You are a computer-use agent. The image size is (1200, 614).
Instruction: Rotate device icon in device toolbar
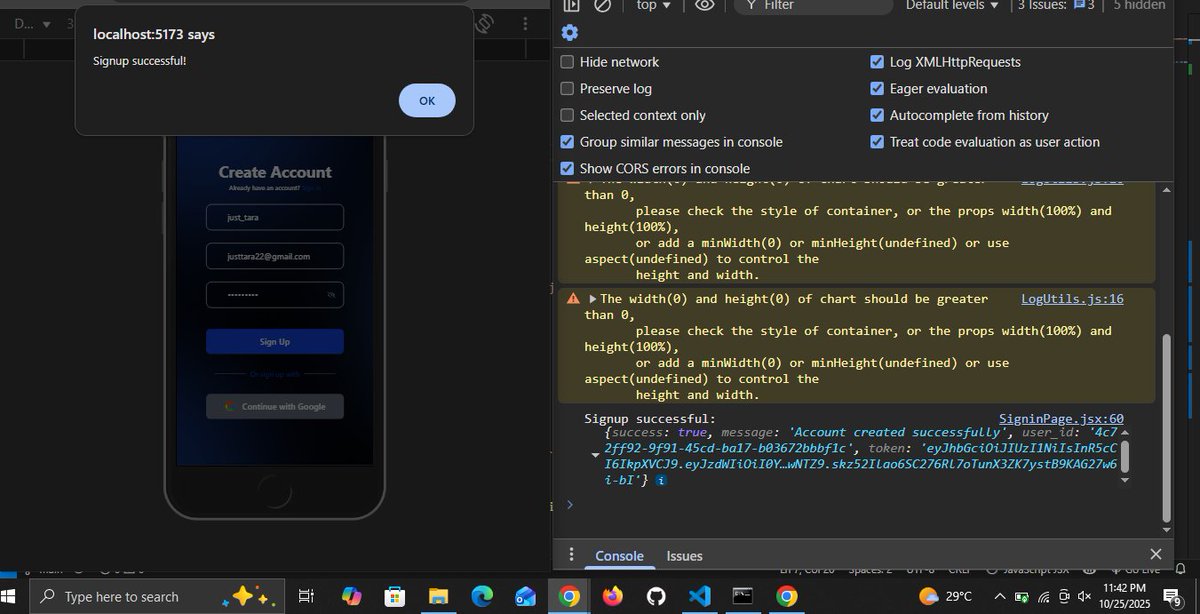click(x=484, y=23)
